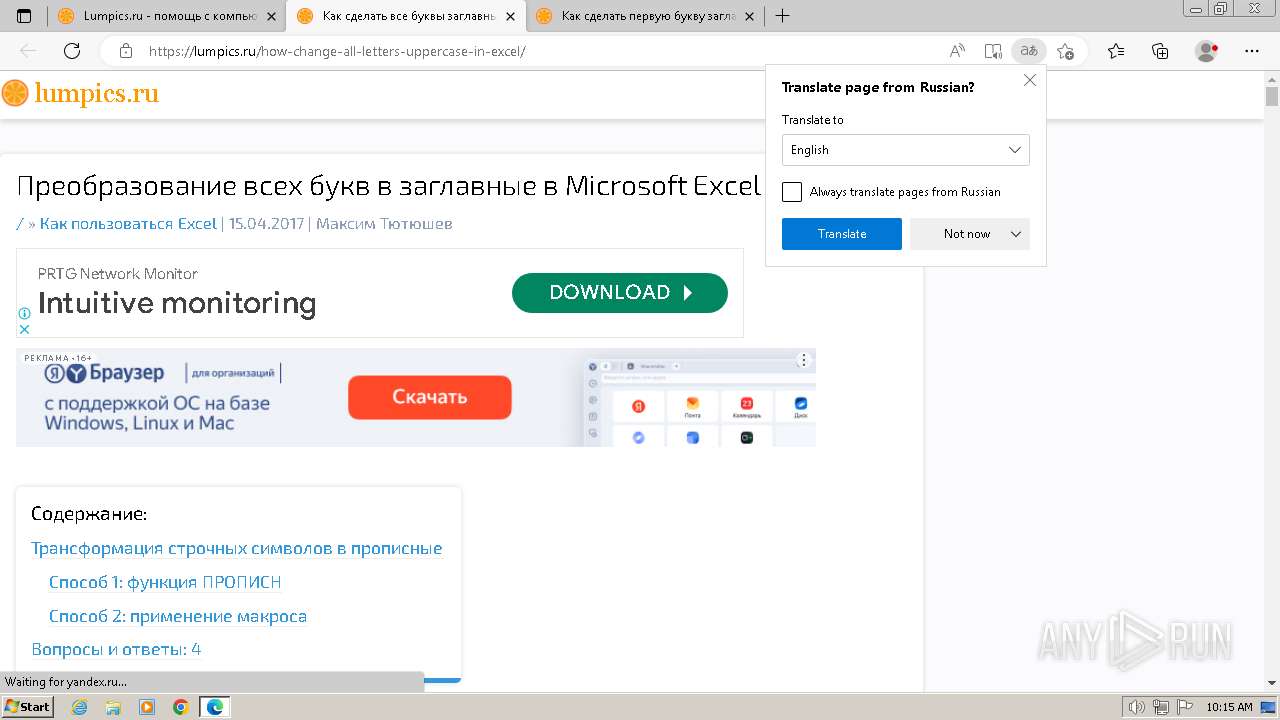The width and height of the screenshot is (1280, 720).
Task: Close the translate popup with X
Action: 1030,80
